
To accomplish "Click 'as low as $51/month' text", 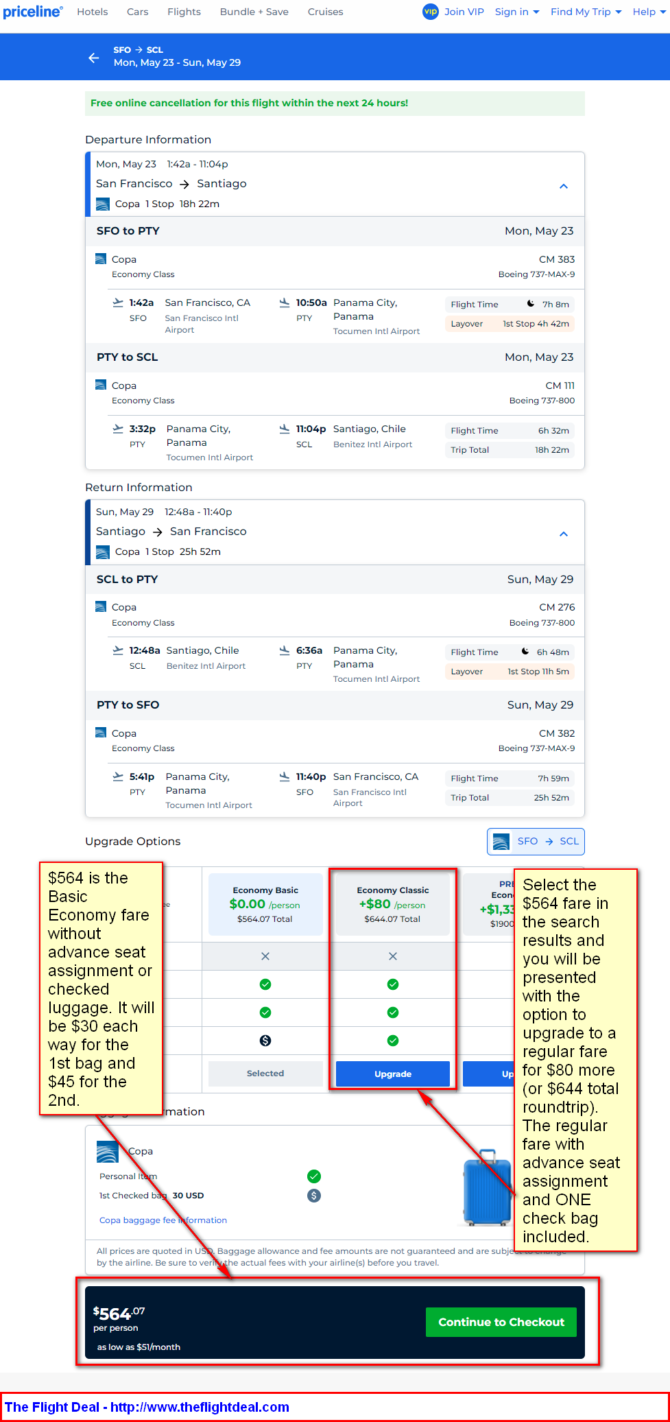I will tap(139, 1348).
